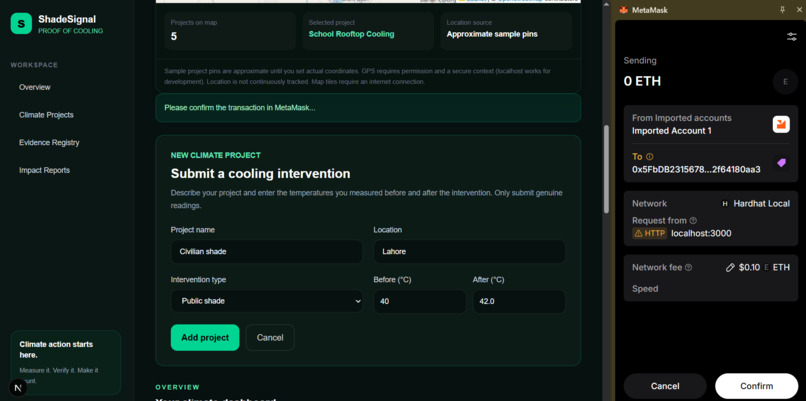
Task: Click the Hardhat Local network H icon
Action: (725, 204)
